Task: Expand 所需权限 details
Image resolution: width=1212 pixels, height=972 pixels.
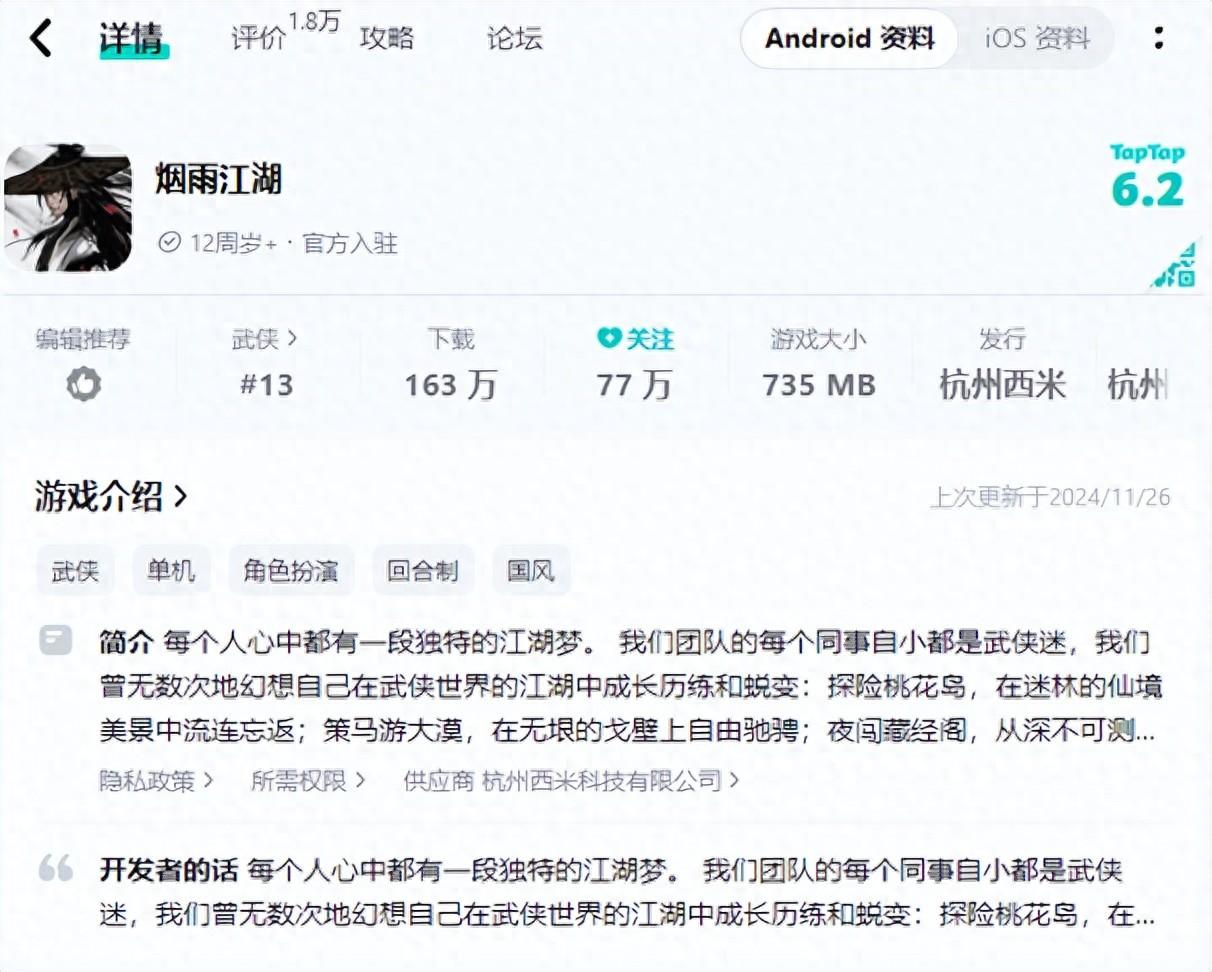Action: click(x=308, y=780)
